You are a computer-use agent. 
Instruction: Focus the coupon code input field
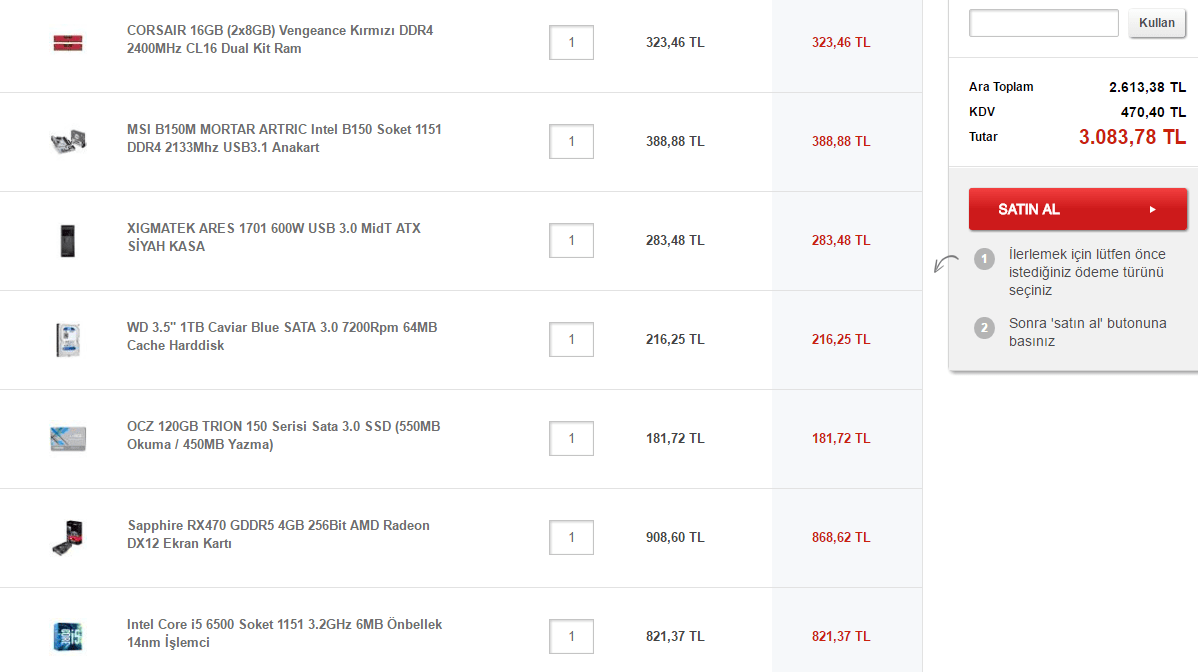tap(1043, 23)
